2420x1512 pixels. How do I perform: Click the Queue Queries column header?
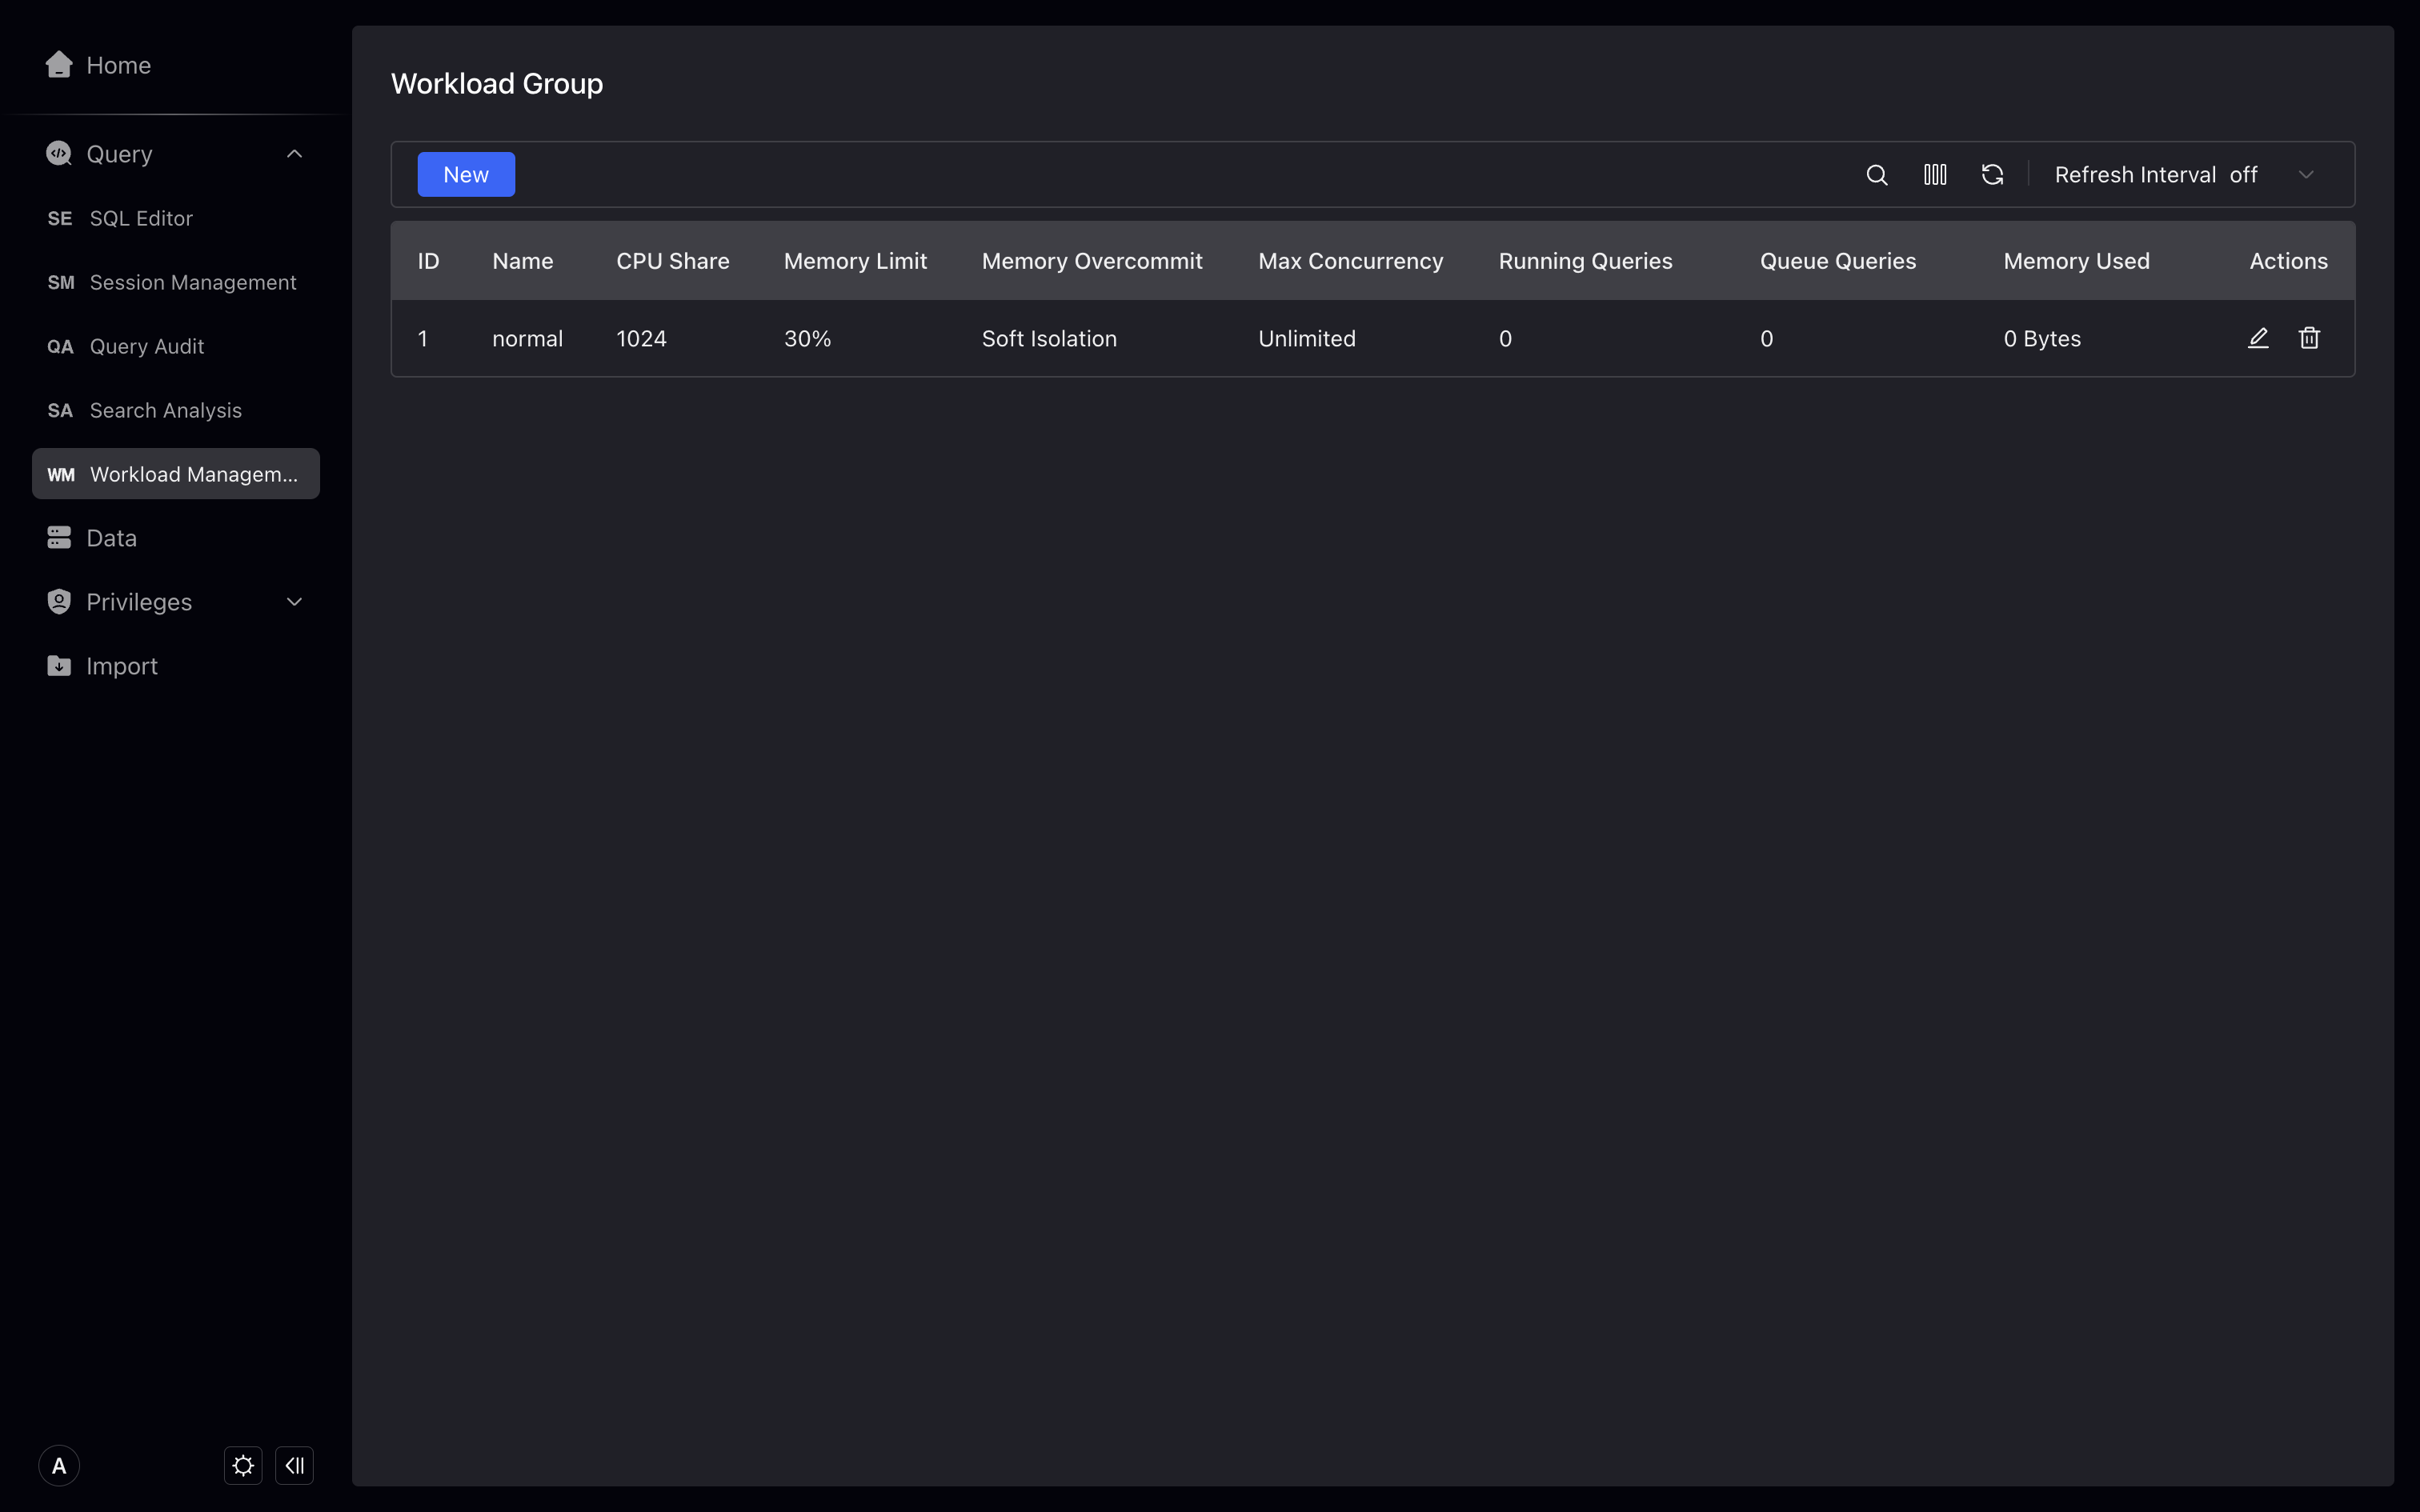pyautogui.click(x=1838, y=261)
